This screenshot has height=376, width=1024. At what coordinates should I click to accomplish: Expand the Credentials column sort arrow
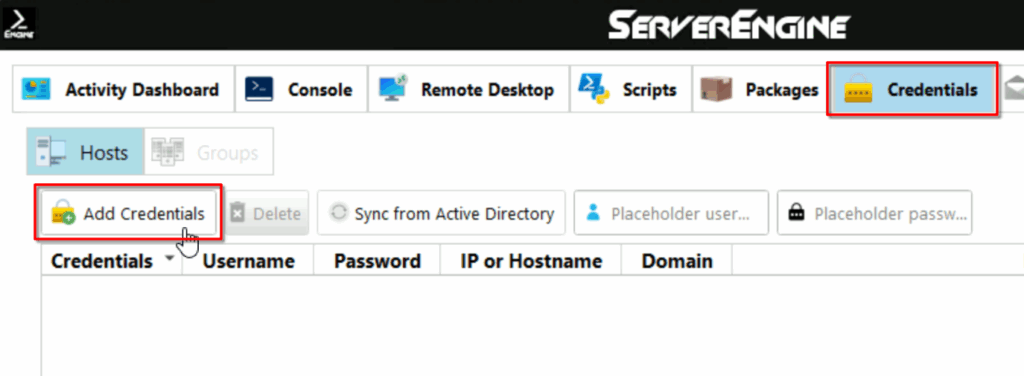(170, 259)
